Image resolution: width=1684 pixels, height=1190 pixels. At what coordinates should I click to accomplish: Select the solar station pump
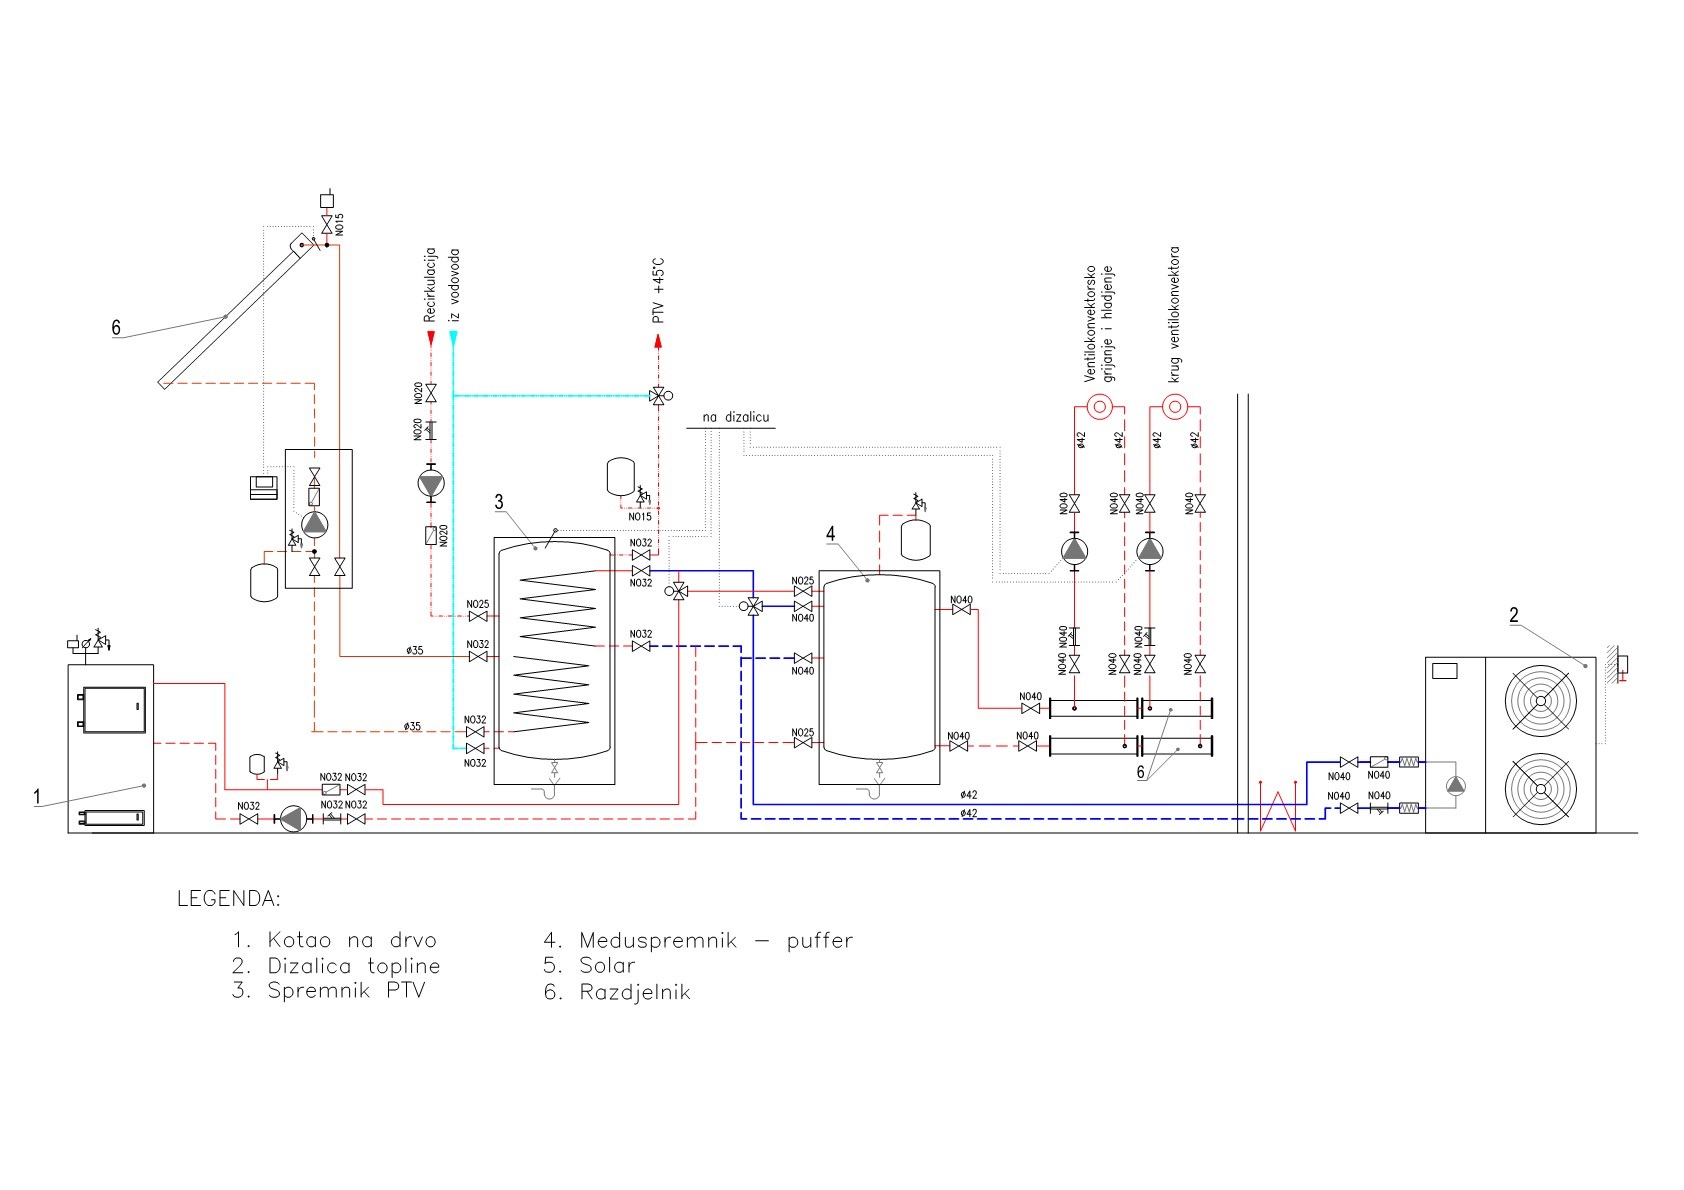click(315, 523)
